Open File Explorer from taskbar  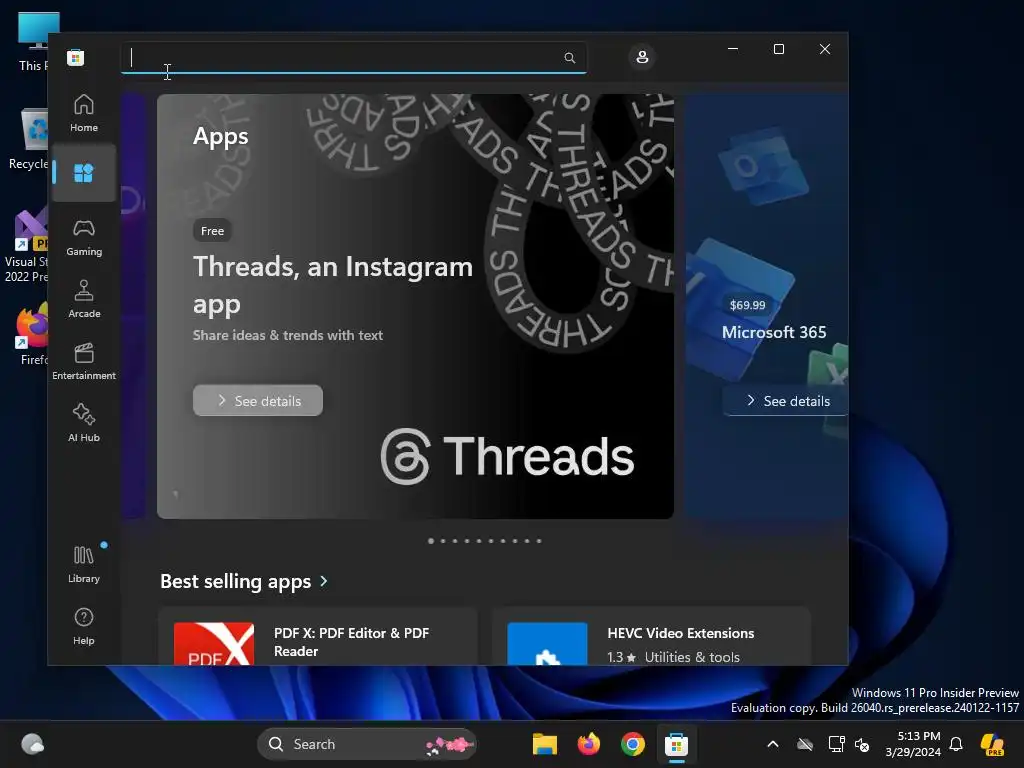coord(545,744)
